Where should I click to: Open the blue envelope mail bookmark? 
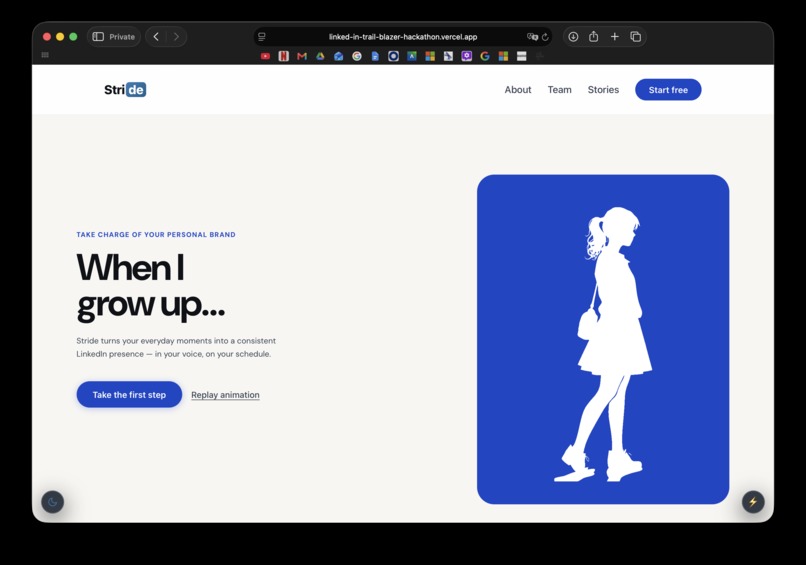[x=339, y=56]
